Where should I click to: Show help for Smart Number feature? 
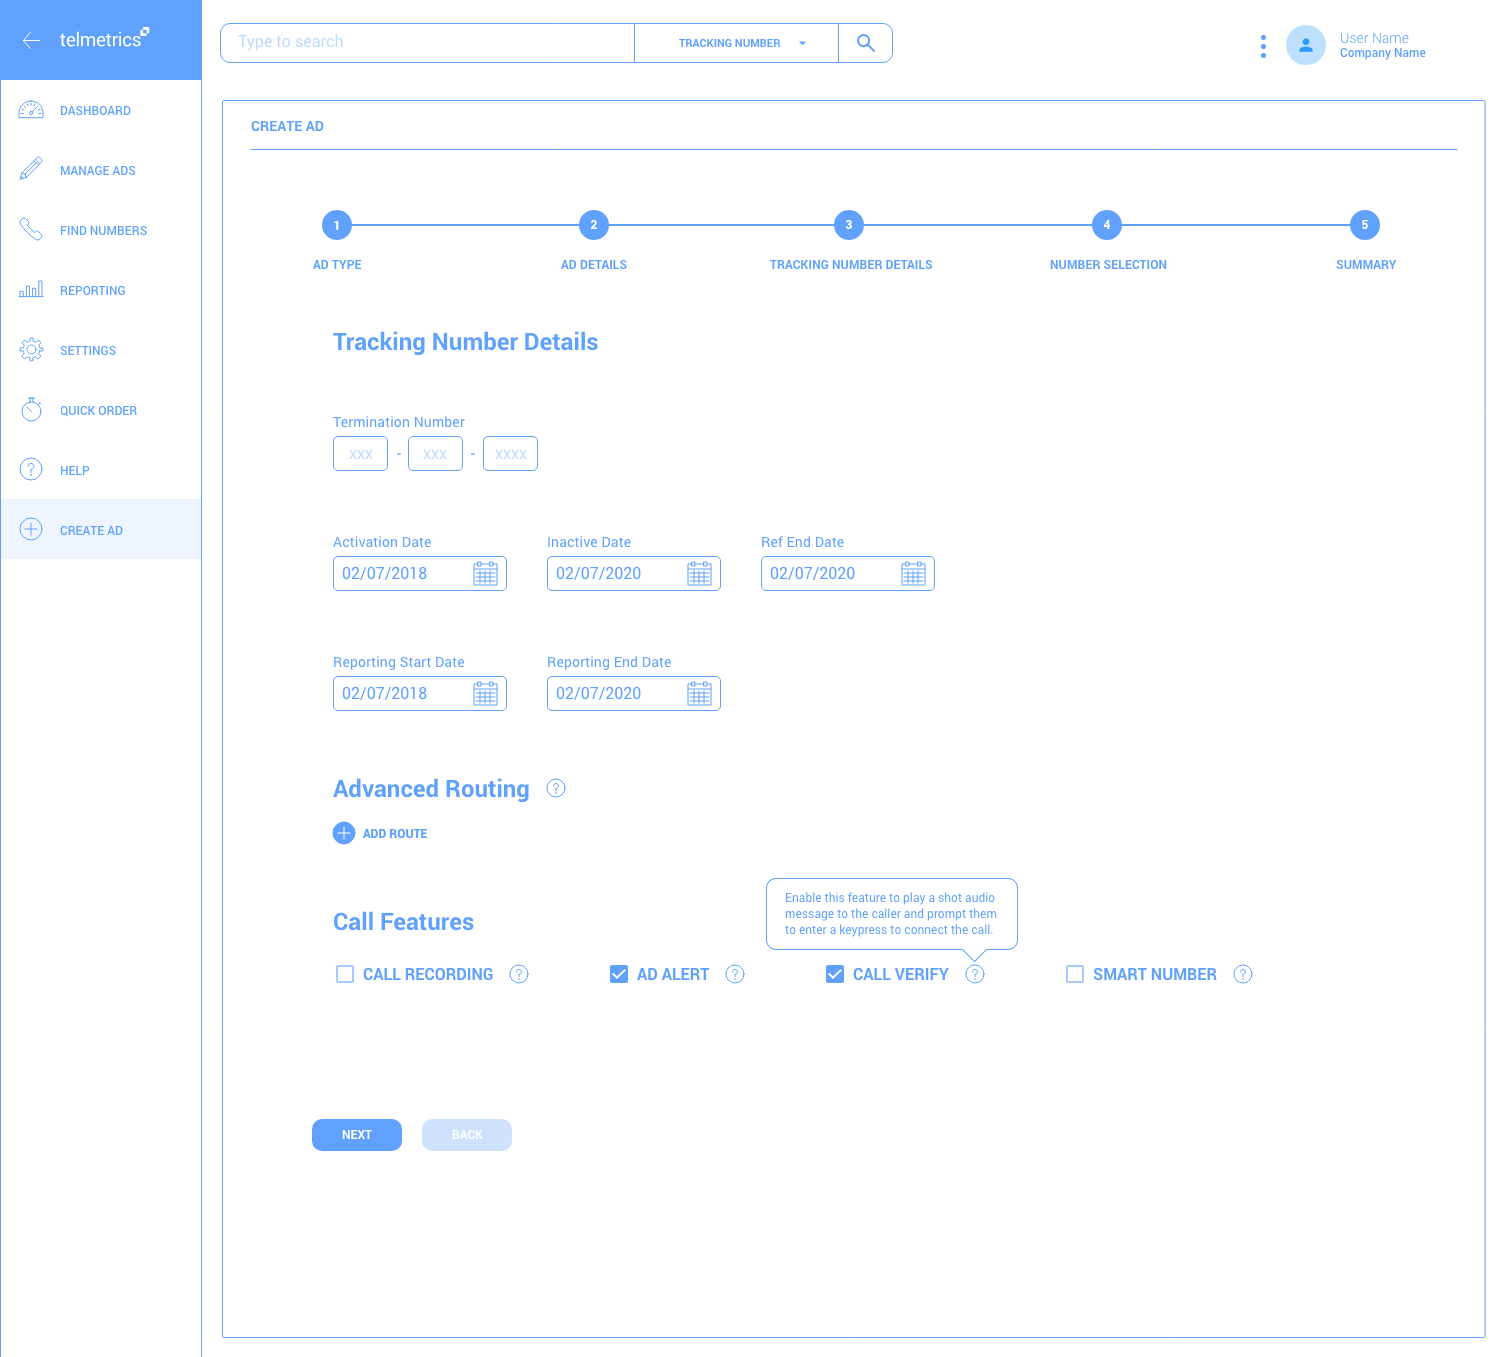[1242, 974]
